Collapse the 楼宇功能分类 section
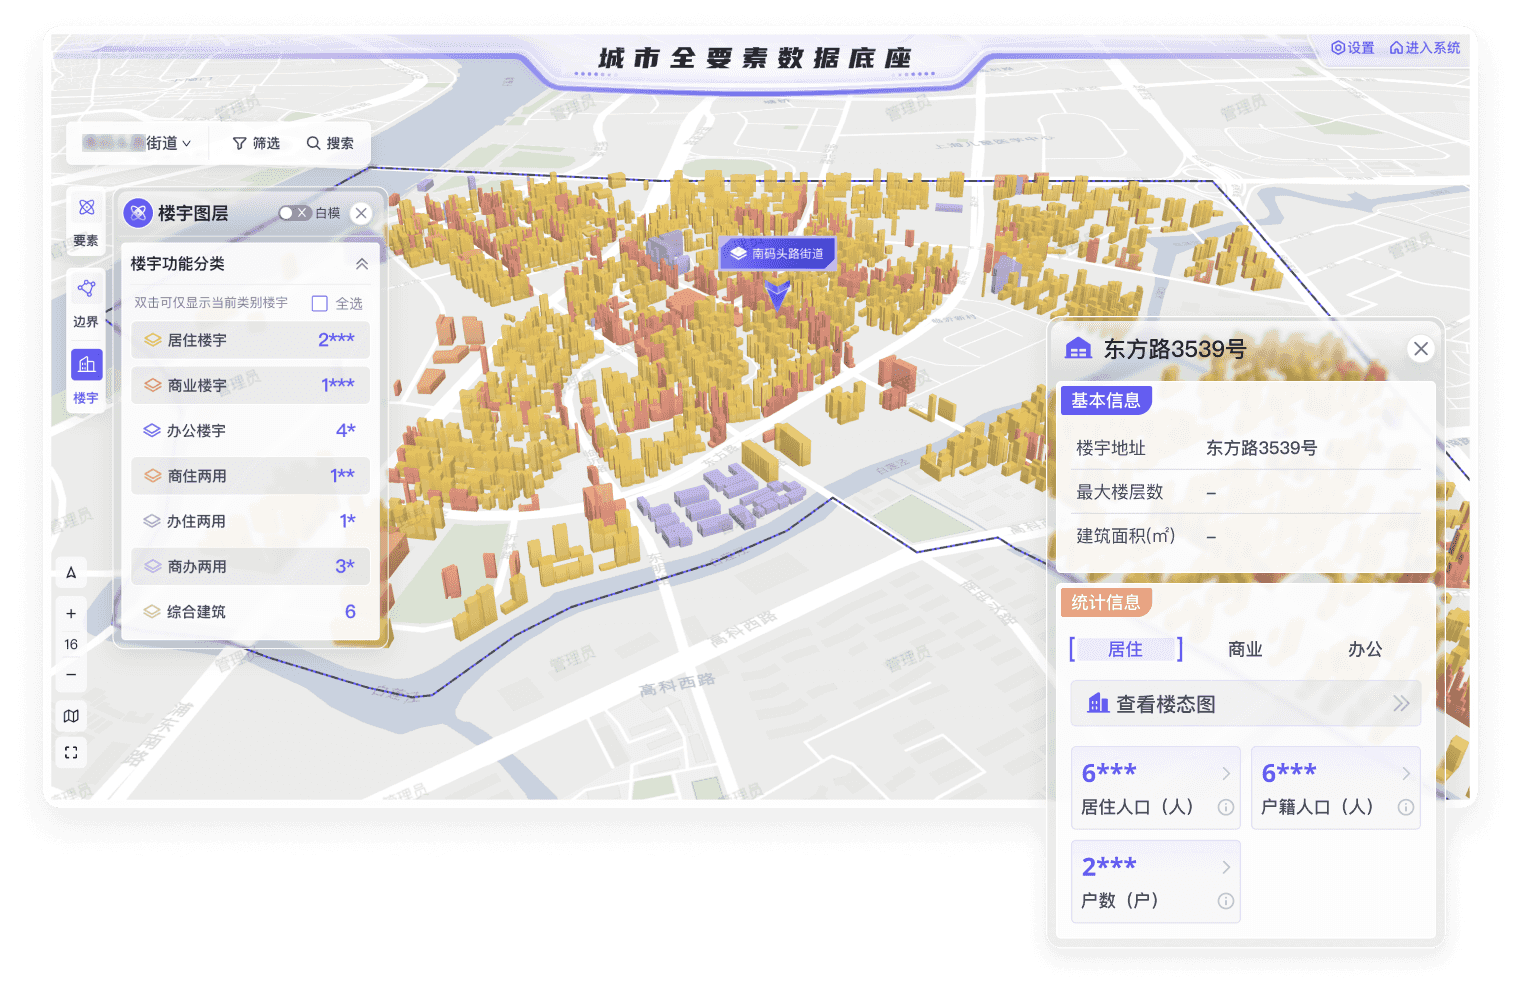 [x=361, y=264]
